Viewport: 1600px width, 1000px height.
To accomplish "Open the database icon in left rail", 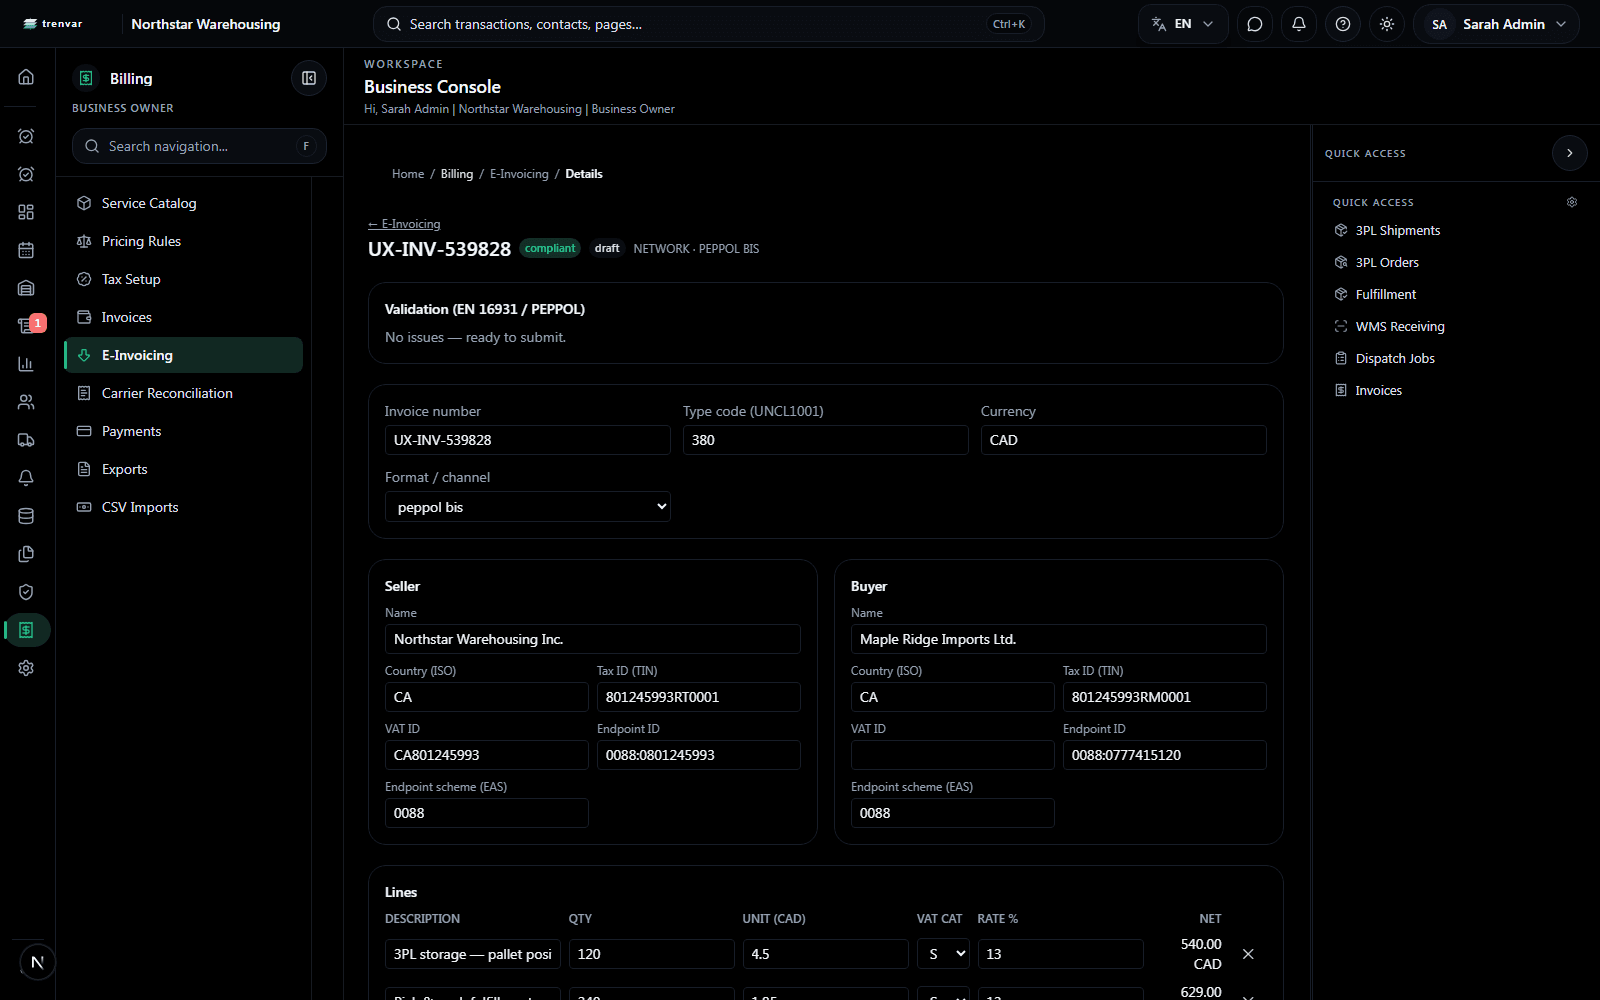I will (26, 516).
